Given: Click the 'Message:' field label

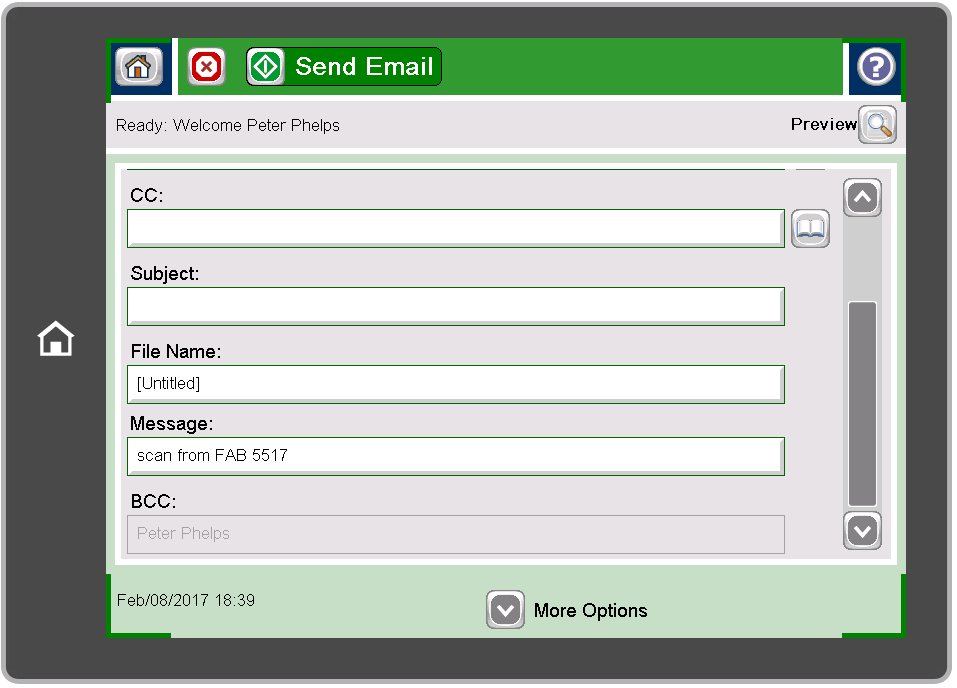Looking at the screenshot, I should point(172,424).
